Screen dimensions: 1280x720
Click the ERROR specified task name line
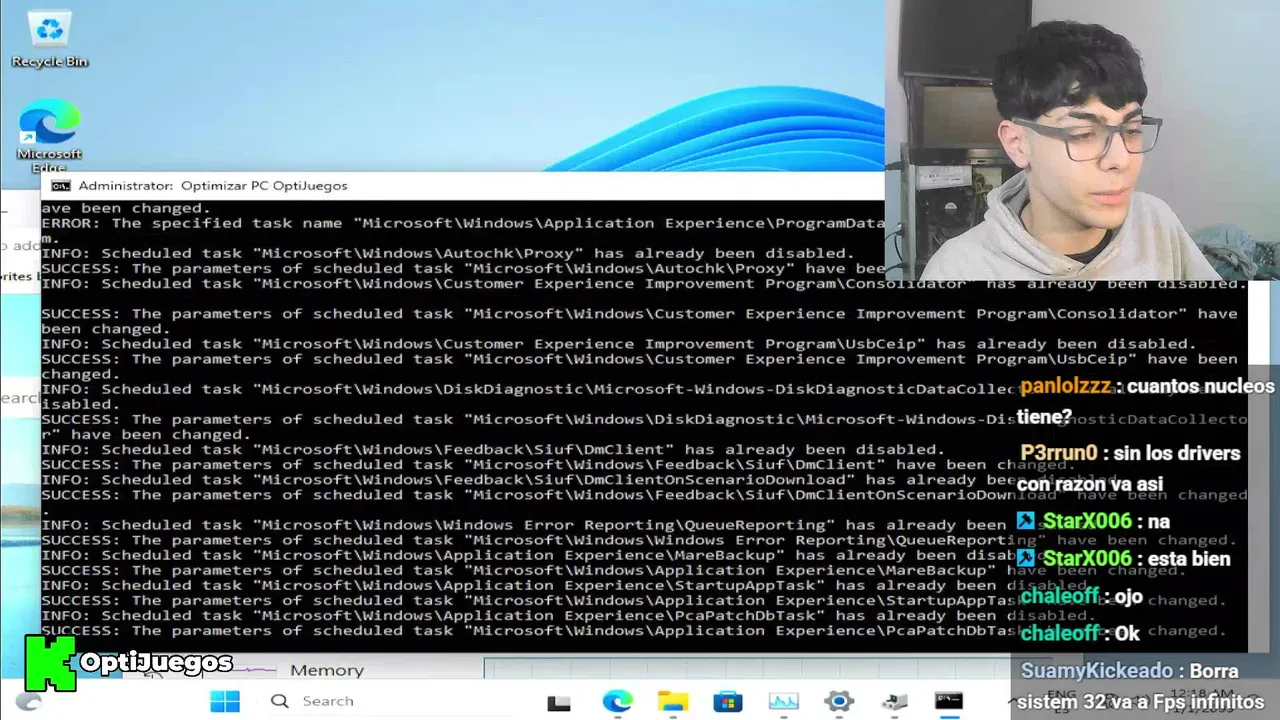(x=462, y=223)
